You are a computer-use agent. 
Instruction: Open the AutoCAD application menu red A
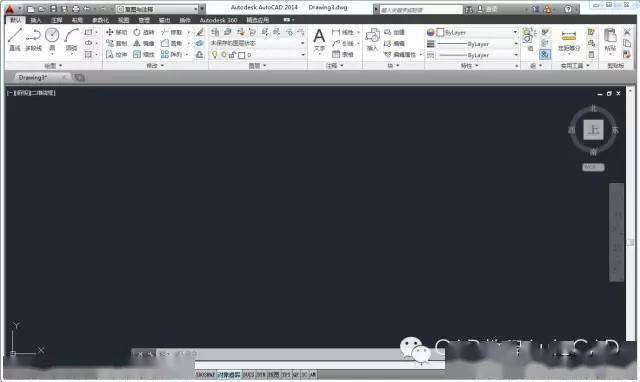(9, 9)
